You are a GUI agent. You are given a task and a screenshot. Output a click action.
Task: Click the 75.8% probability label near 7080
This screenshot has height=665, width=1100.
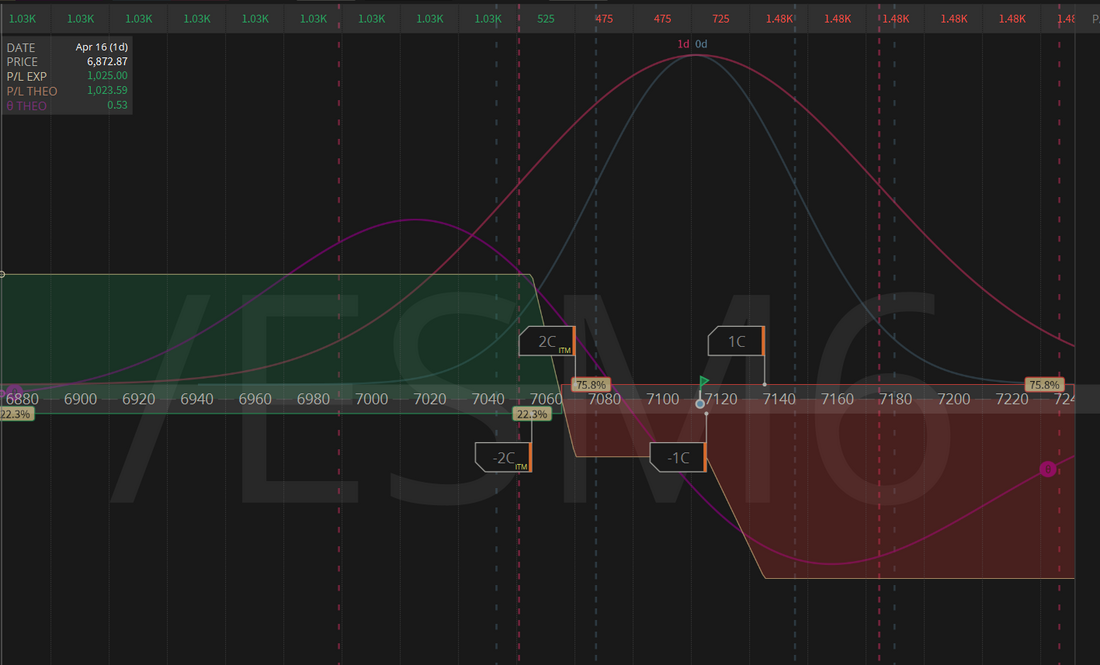pos(590,384)
